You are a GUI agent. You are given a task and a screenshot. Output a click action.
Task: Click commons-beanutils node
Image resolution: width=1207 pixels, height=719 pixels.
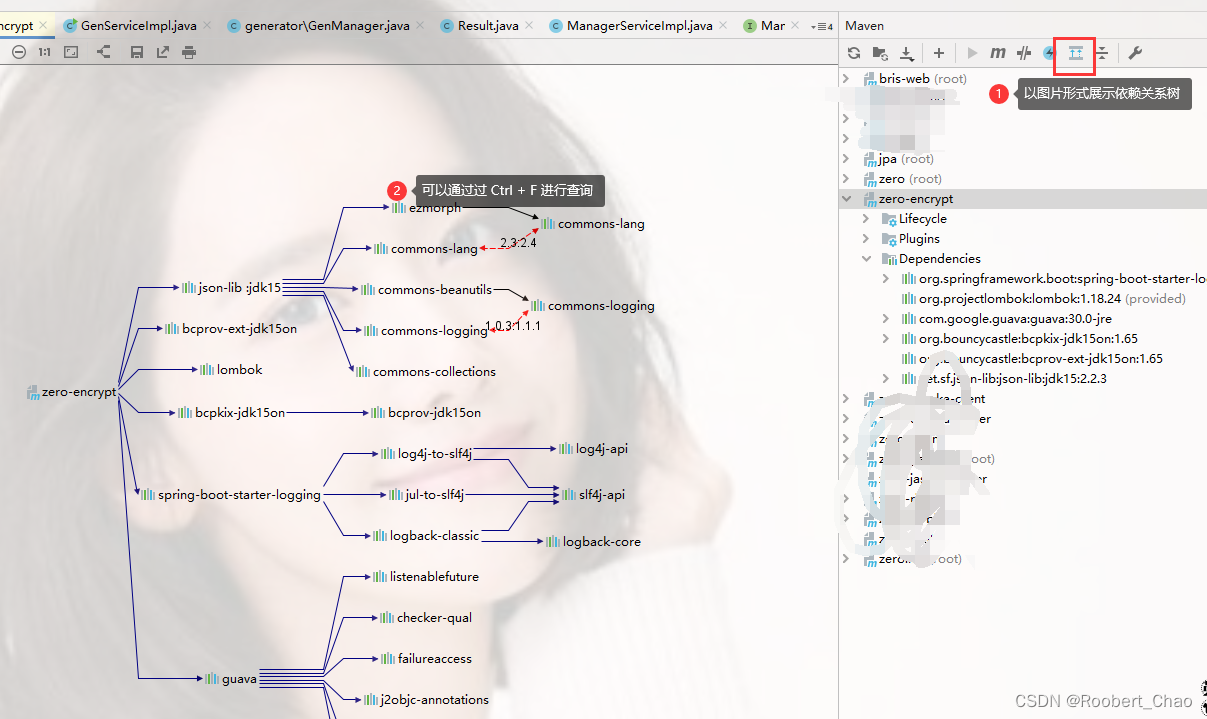tap(426, 289)
